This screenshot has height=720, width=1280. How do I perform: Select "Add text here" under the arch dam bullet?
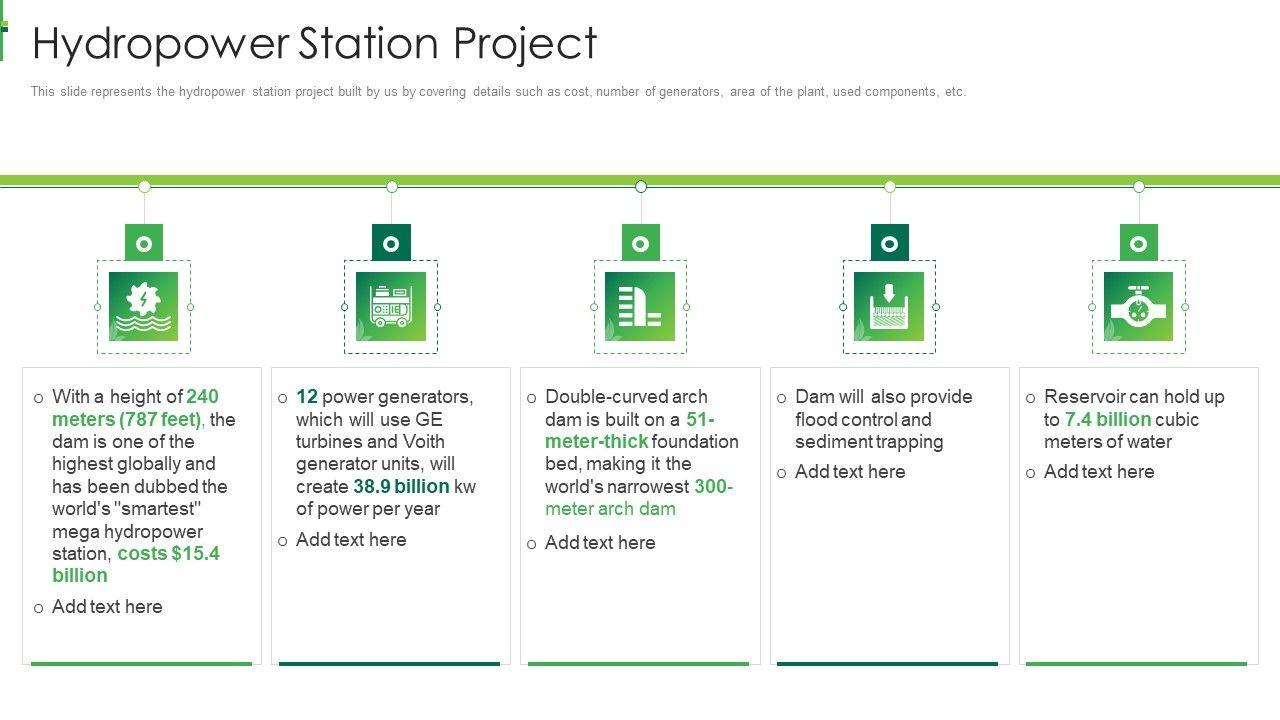coord(600,543)
